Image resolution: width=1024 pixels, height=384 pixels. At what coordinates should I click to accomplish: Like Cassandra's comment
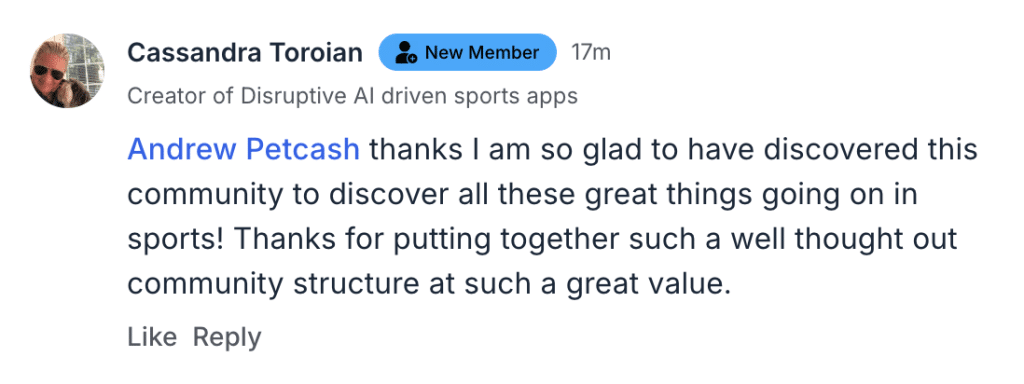[x=152, y=337]
